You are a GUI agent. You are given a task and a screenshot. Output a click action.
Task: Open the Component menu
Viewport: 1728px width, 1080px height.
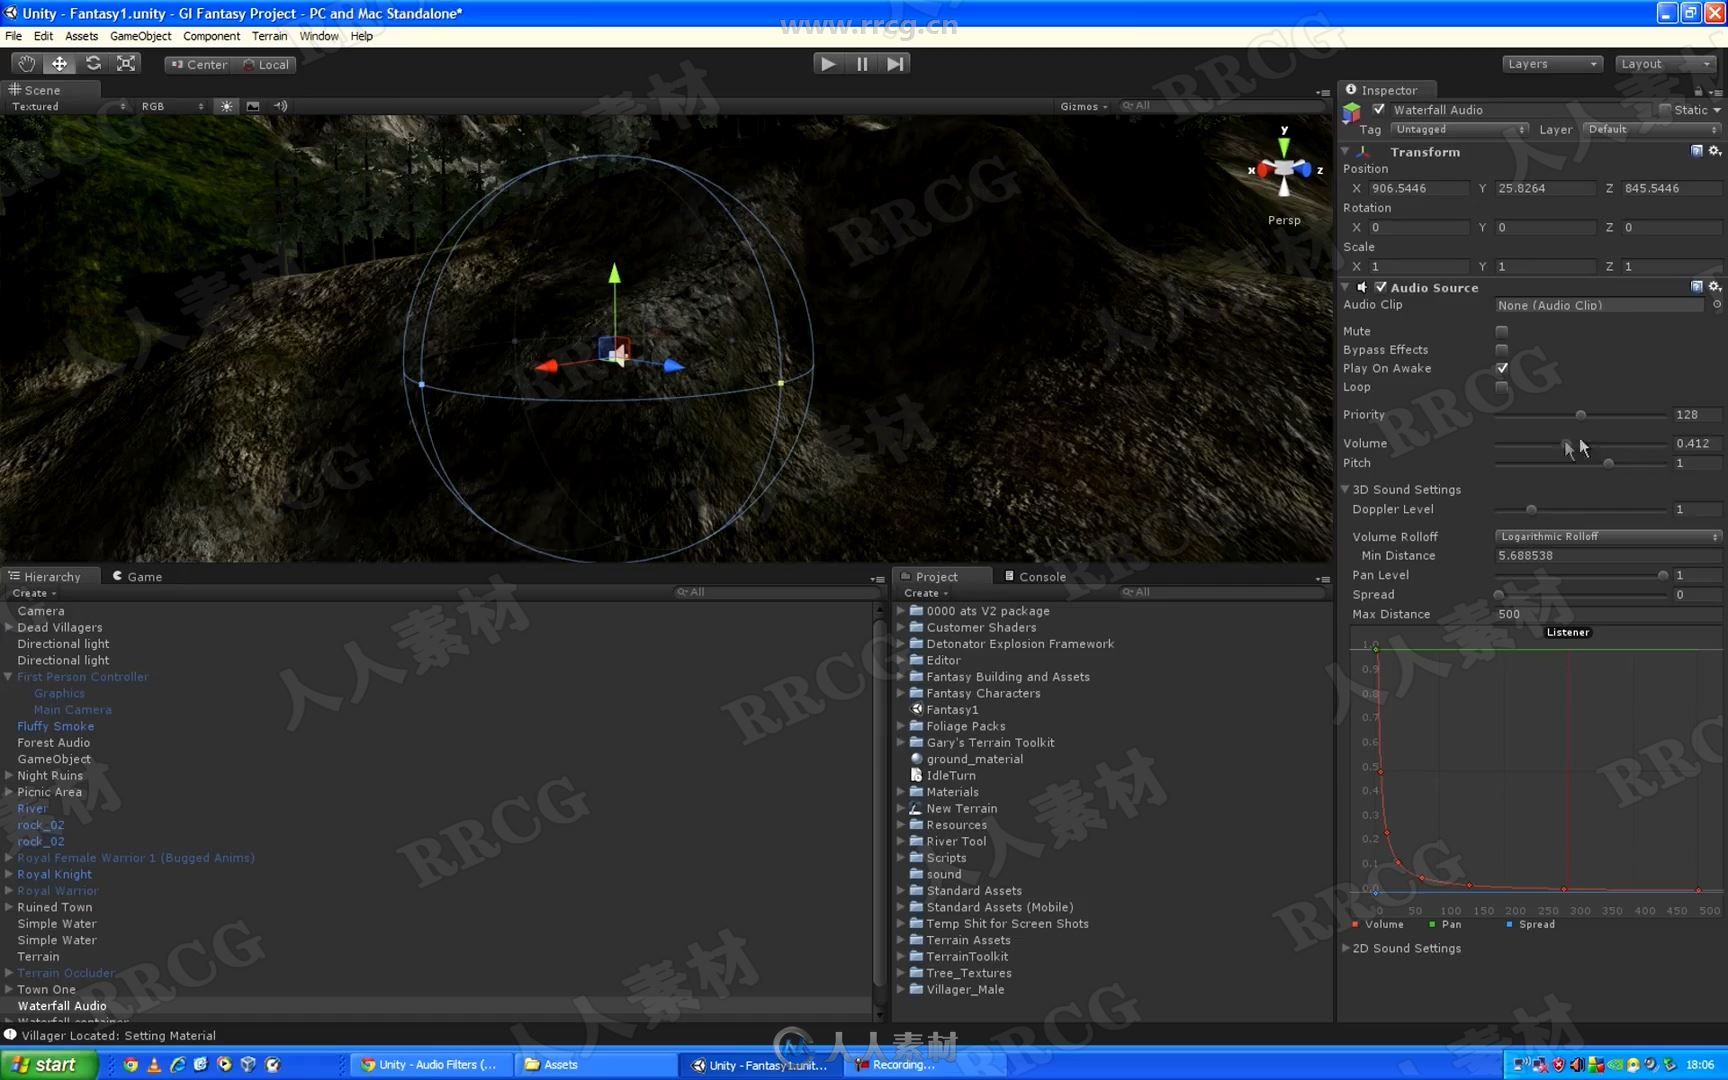point(211,36)
